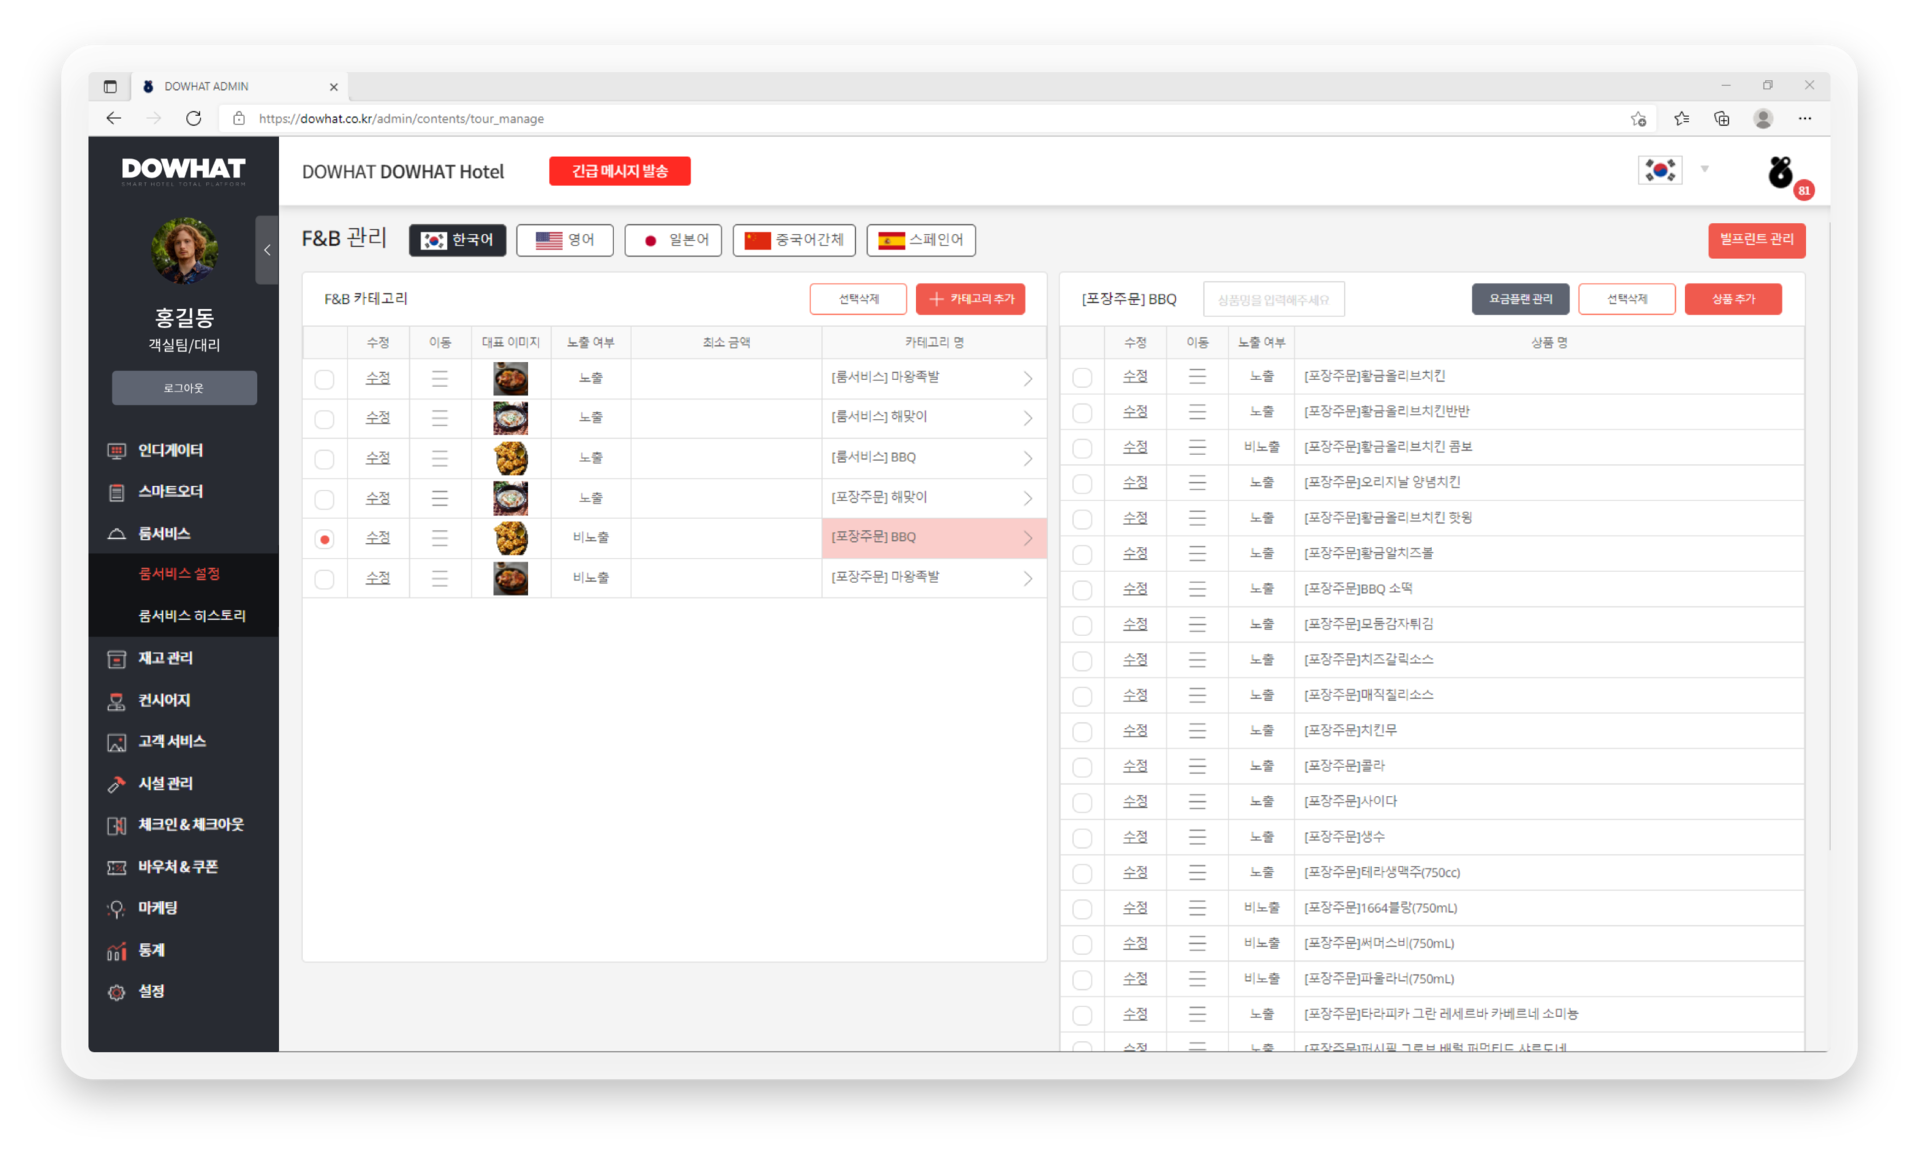Click the DOWHAT logo in sidebar

(183, 171)
